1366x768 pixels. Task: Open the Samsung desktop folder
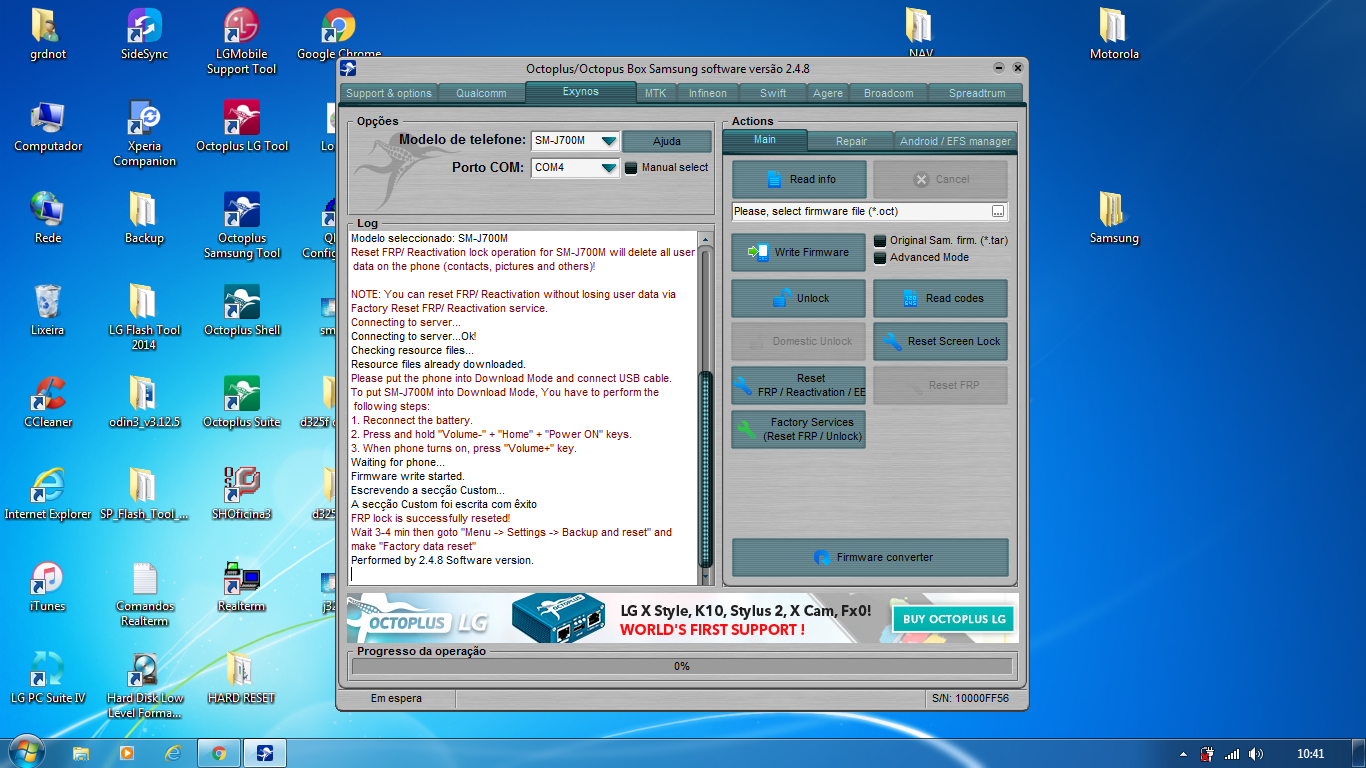click(1114, 218)
